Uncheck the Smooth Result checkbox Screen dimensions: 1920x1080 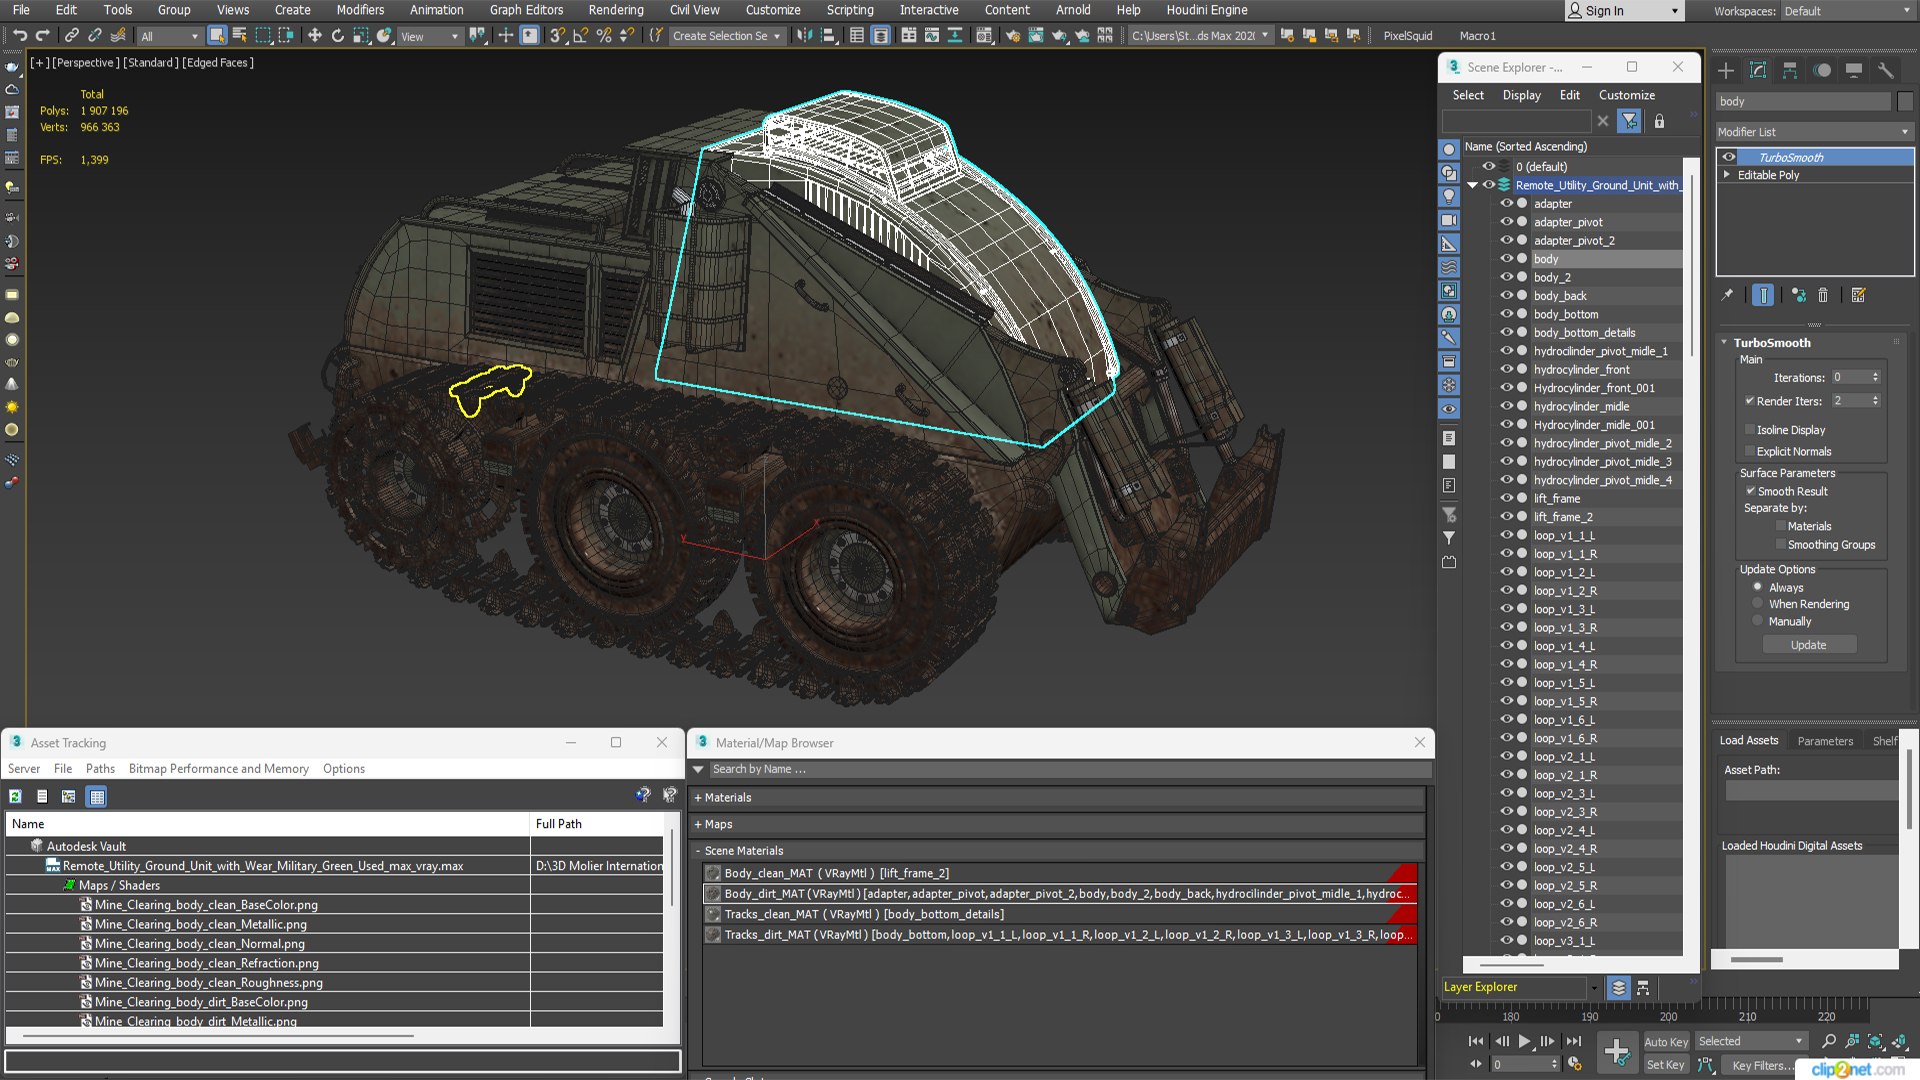pyautogui.click(x=1750, y=491)
